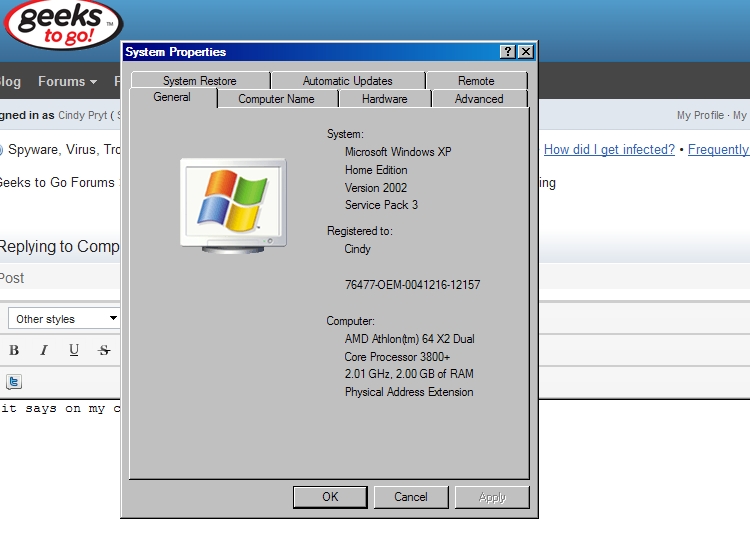Click the Bold formatting icon in editor
The width and height of the screenshot is (750, 550).
pos(14,350)
